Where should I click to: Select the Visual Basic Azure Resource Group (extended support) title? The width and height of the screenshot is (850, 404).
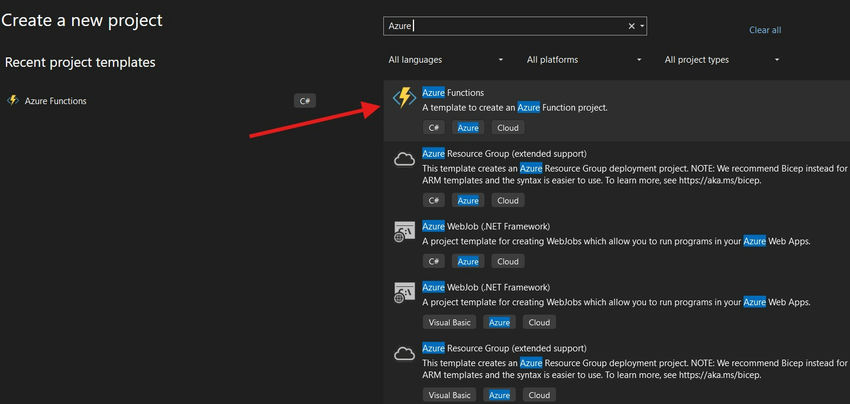pyautogui.click(x=504, y=348)
